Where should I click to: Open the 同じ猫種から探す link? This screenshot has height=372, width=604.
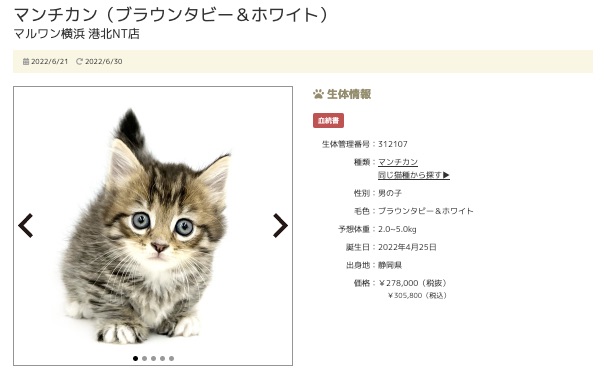[414, 175]
